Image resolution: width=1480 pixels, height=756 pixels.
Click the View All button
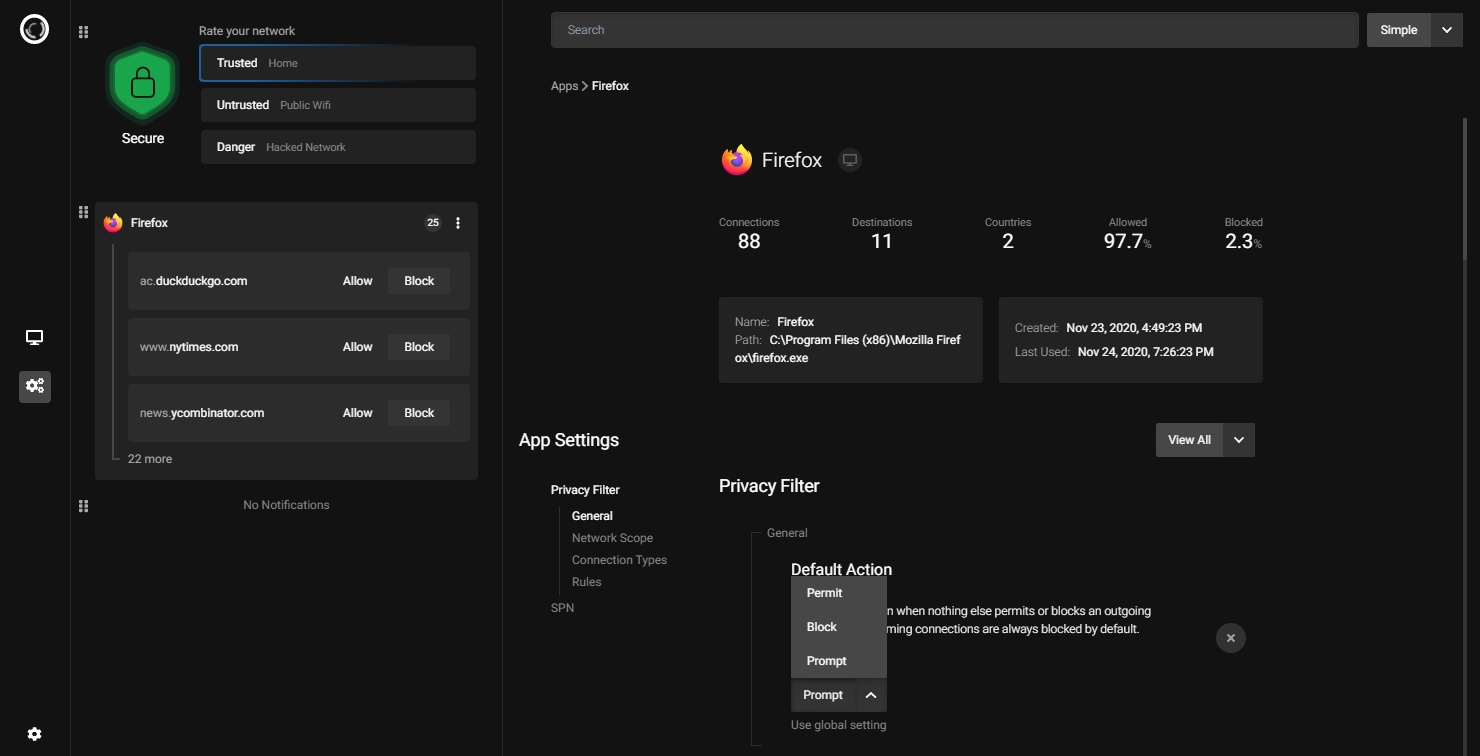(x=1189, y=440)
